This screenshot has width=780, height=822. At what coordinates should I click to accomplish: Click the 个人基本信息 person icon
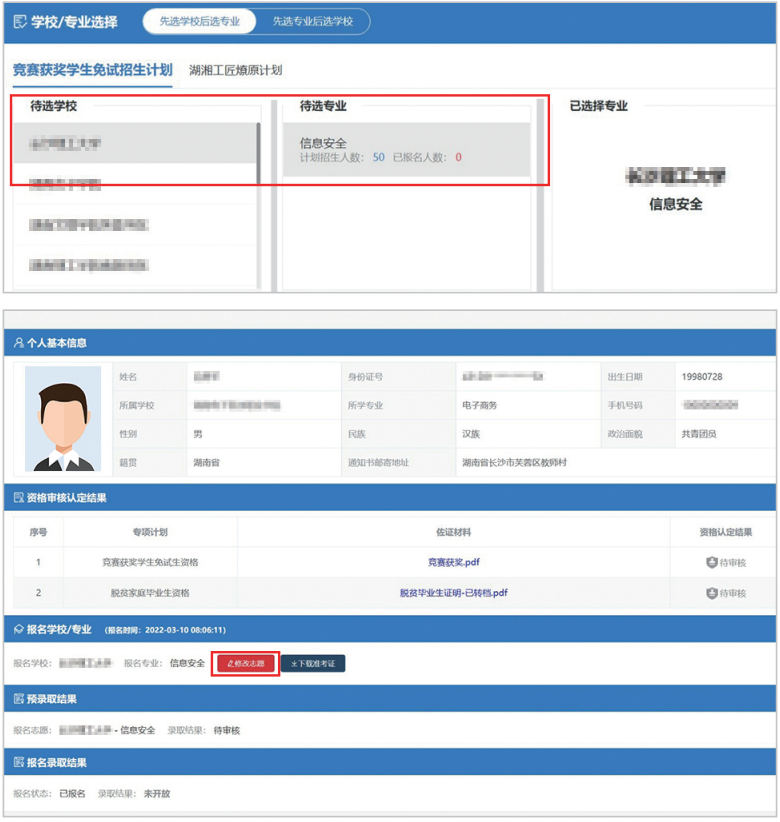coord(18,343)
